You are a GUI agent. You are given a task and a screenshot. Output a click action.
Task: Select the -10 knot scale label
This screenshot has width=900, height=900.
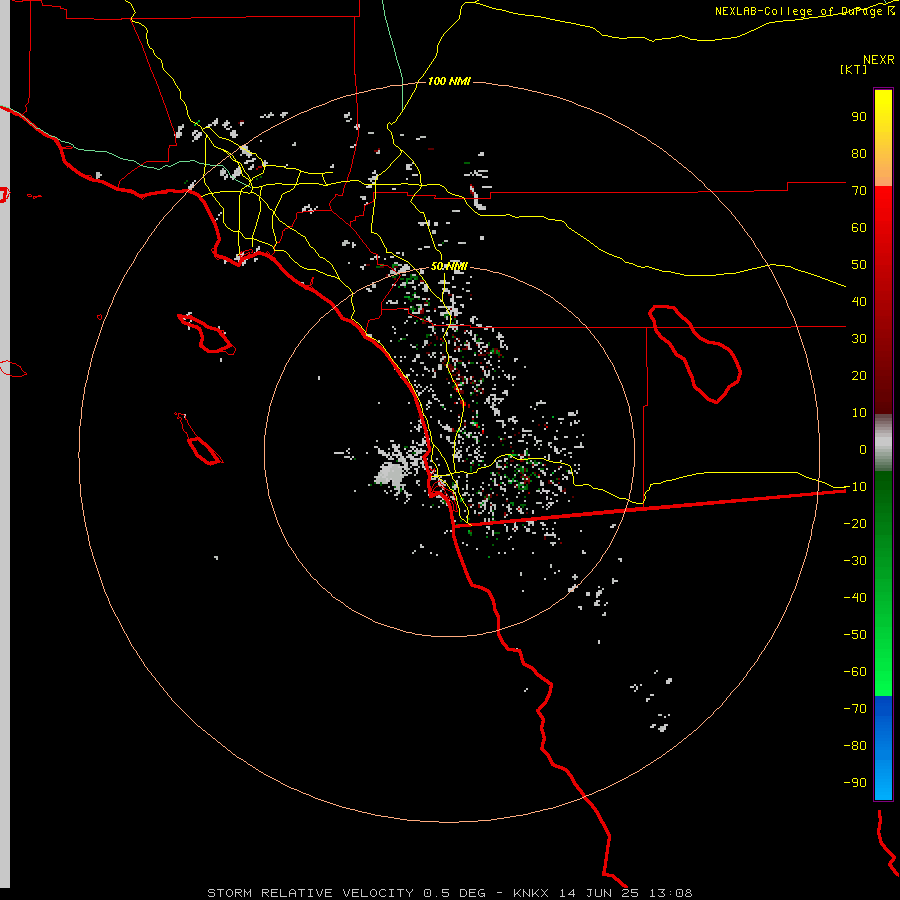[x=855, y=487]
